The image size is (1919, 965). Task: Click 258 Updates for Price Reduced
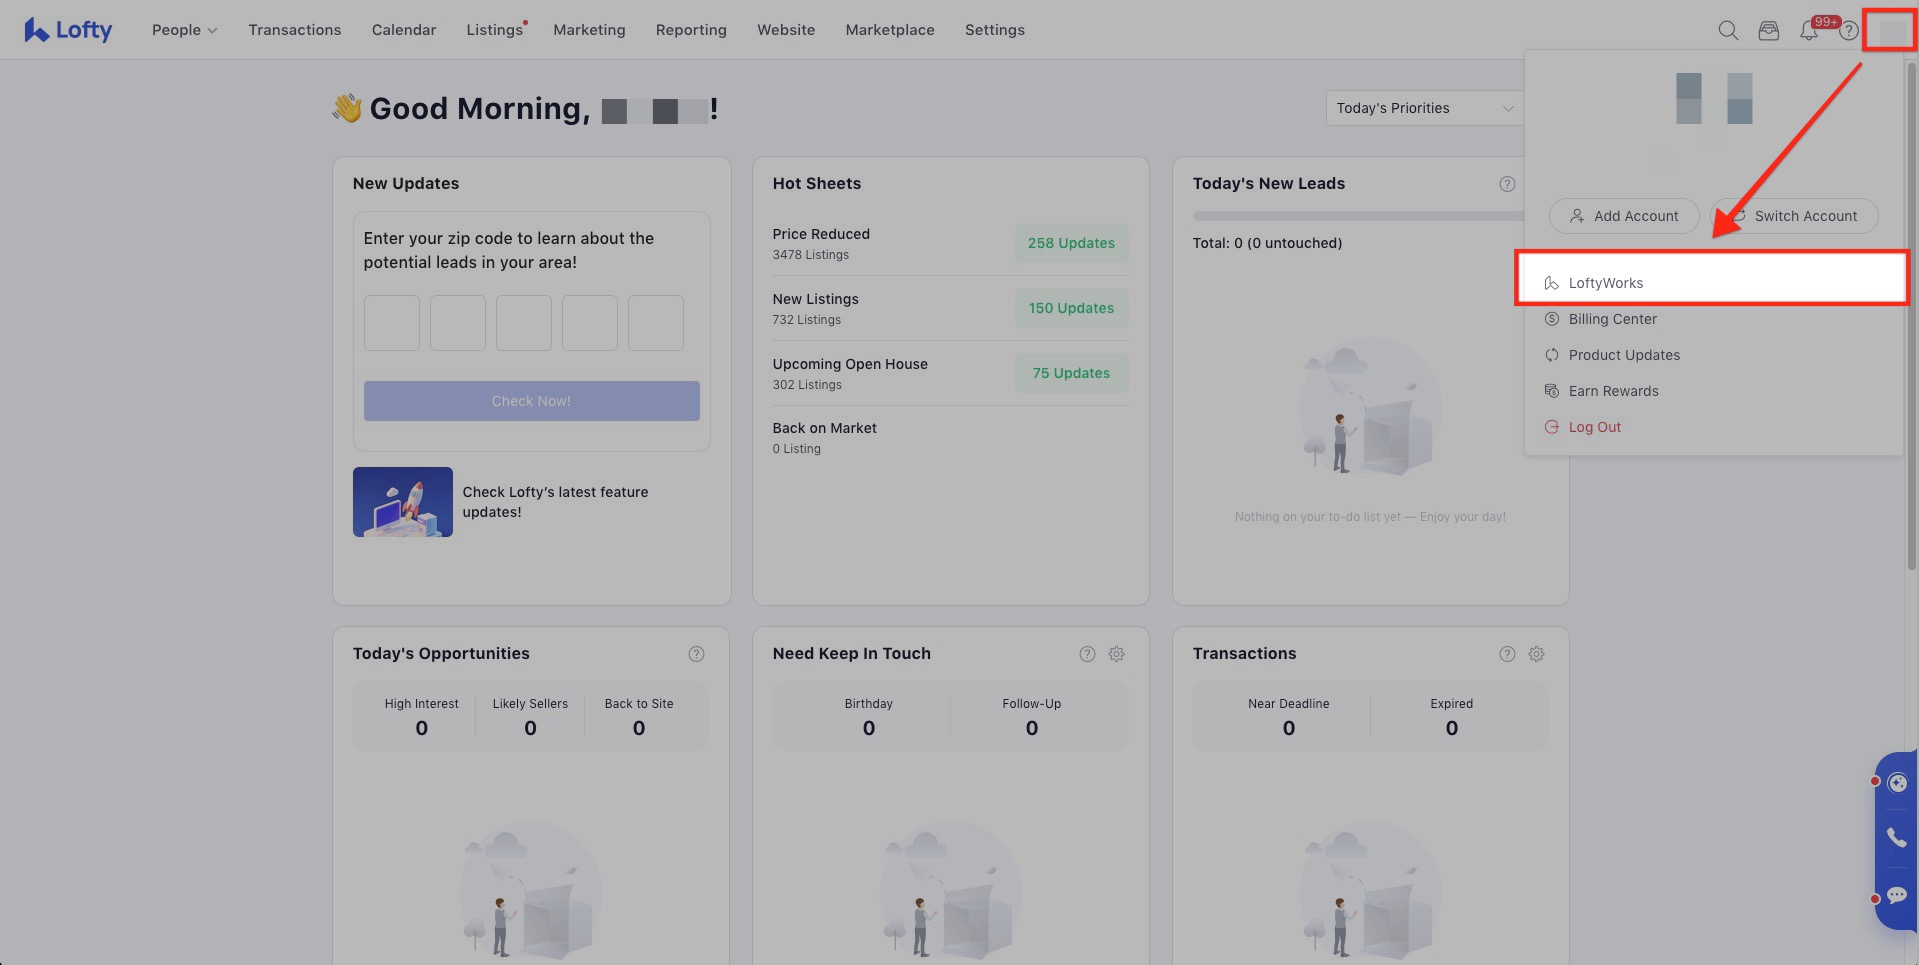pos(1071,243)
